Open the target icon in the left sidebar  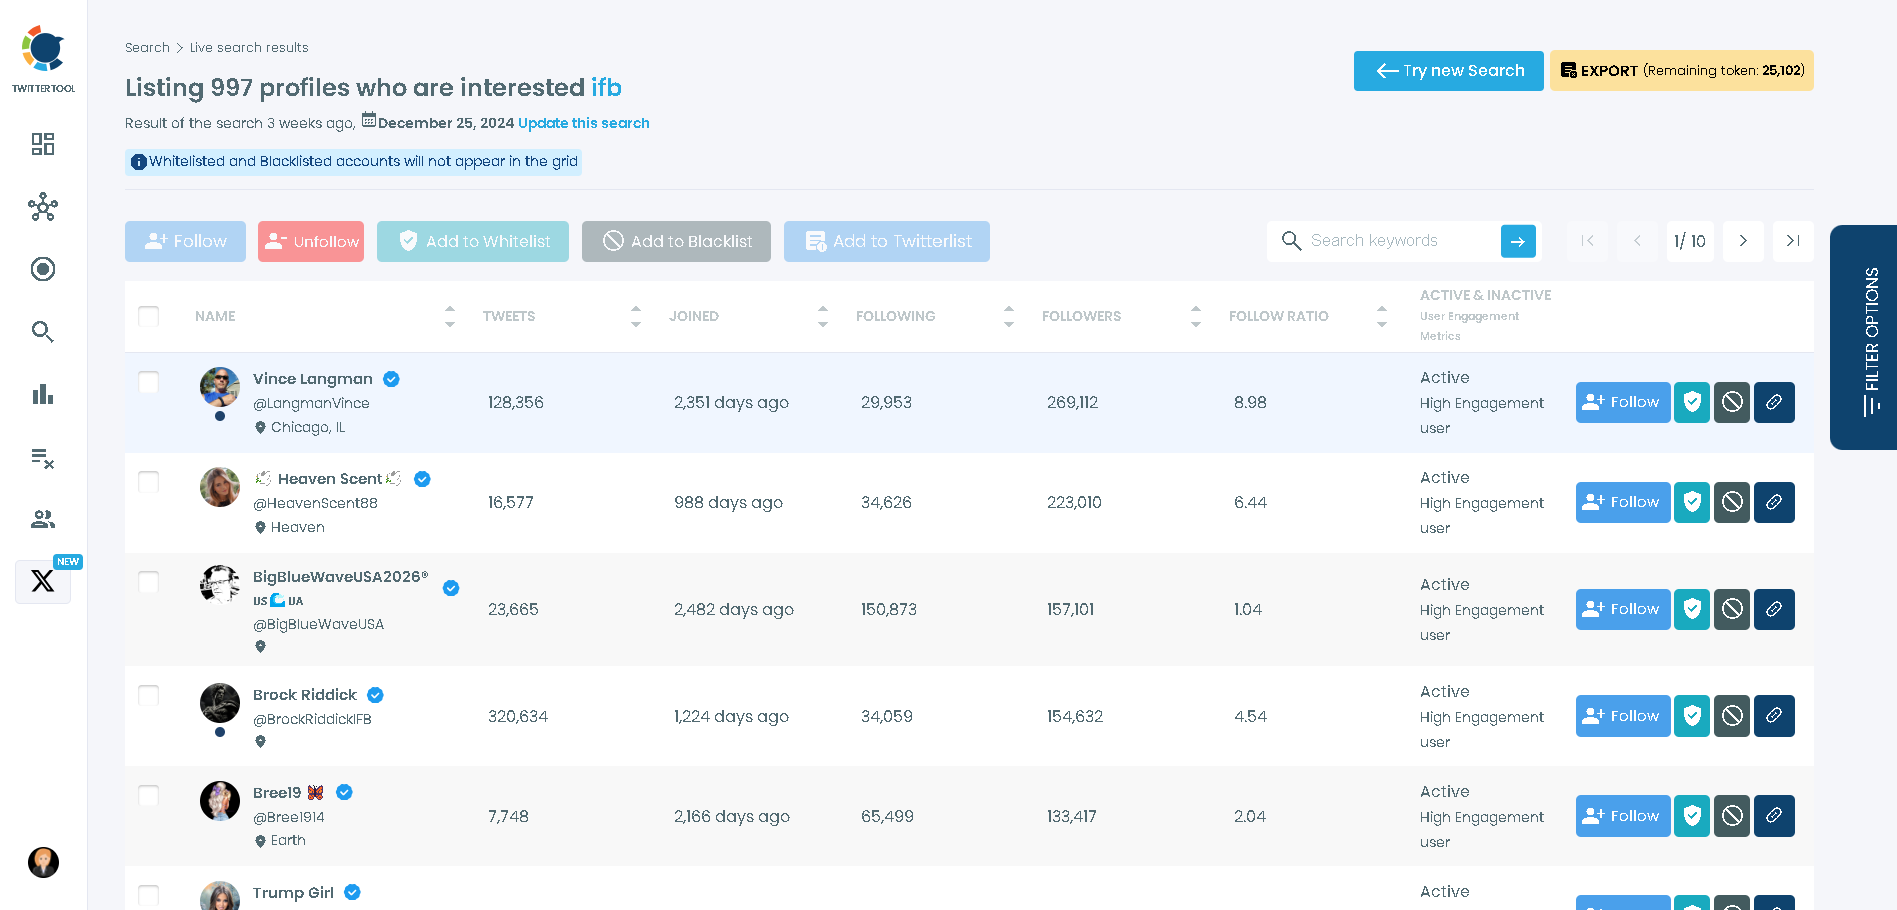[42, 269]
